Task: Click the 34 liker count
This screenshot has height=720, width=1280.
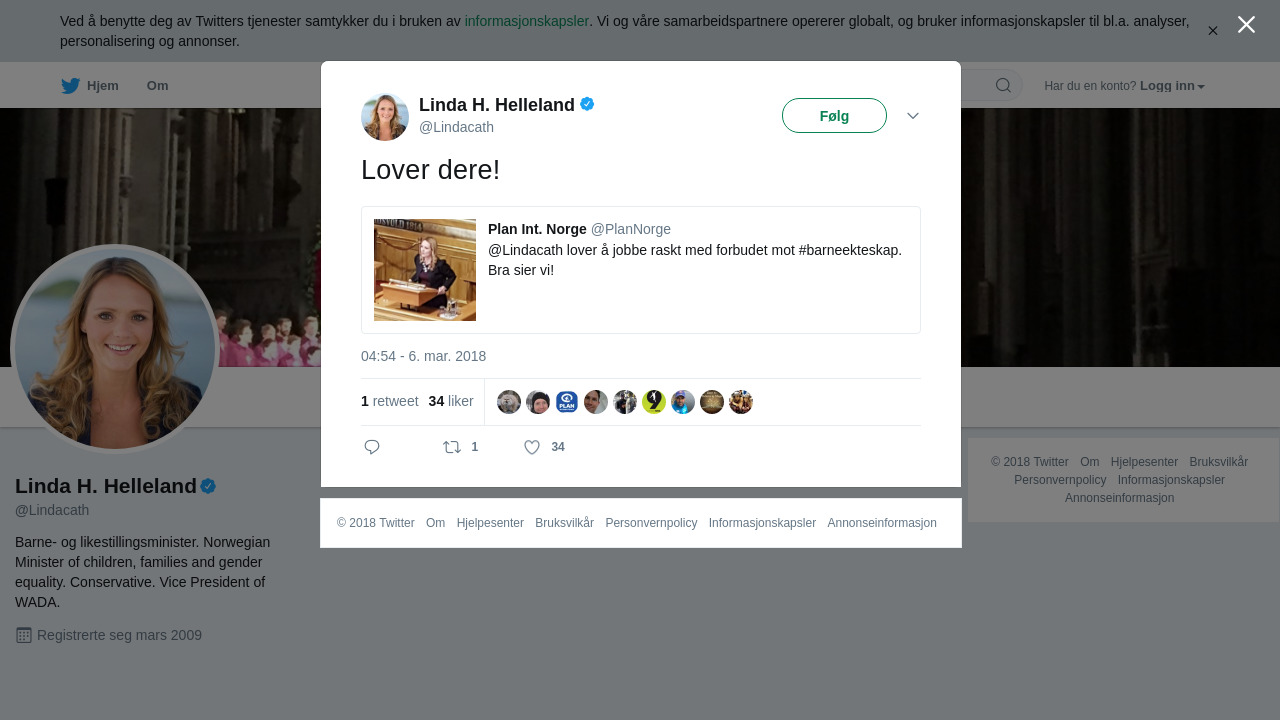Action: point(451,401)
